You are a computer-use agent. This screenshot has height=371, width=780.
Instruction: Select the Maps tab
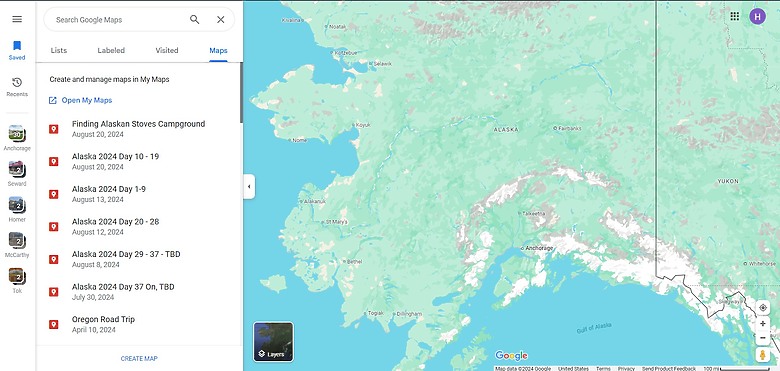(x=218, y=50)
